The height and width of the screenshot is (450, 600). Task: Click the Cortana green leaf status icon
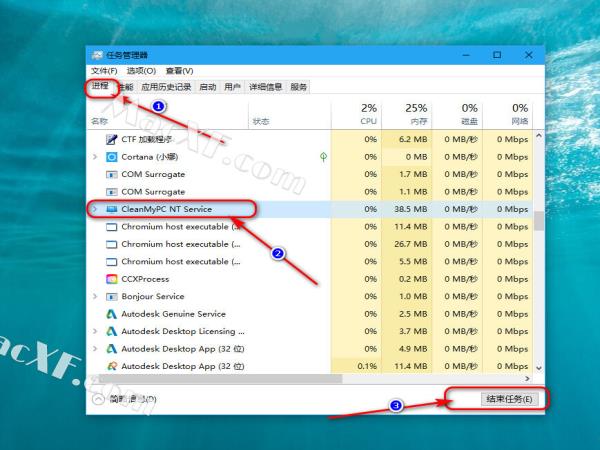(323, 157)
